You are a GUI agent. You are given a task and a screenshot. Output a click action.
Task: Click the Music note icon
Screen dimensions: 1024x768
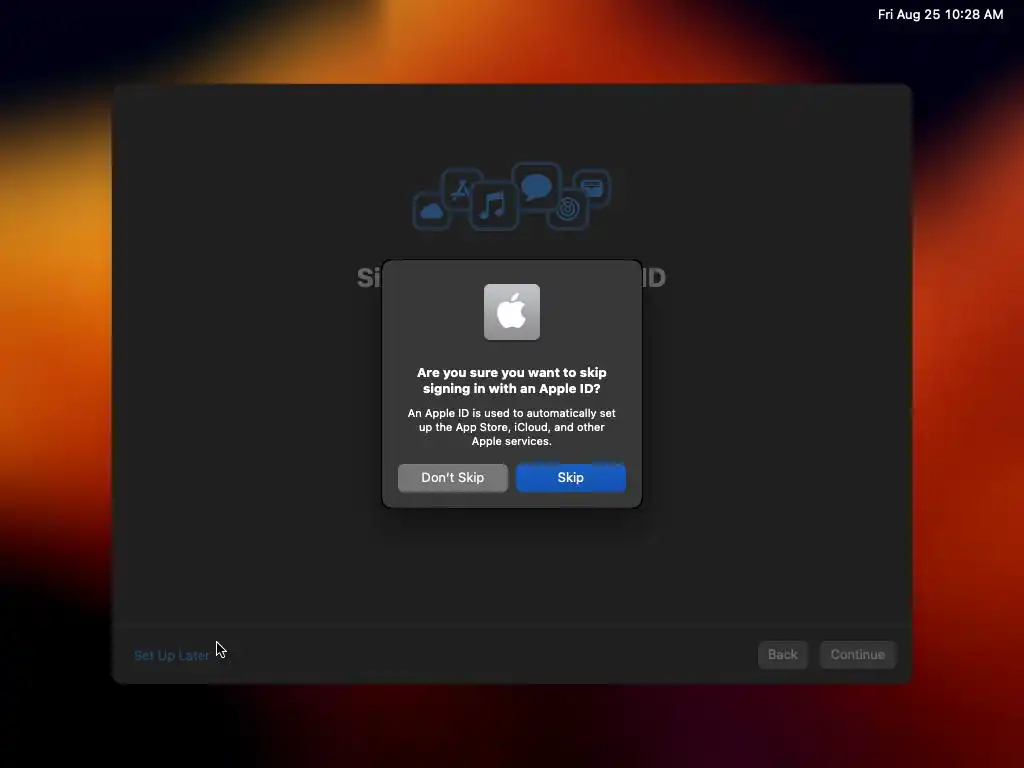tap(494, 205)
